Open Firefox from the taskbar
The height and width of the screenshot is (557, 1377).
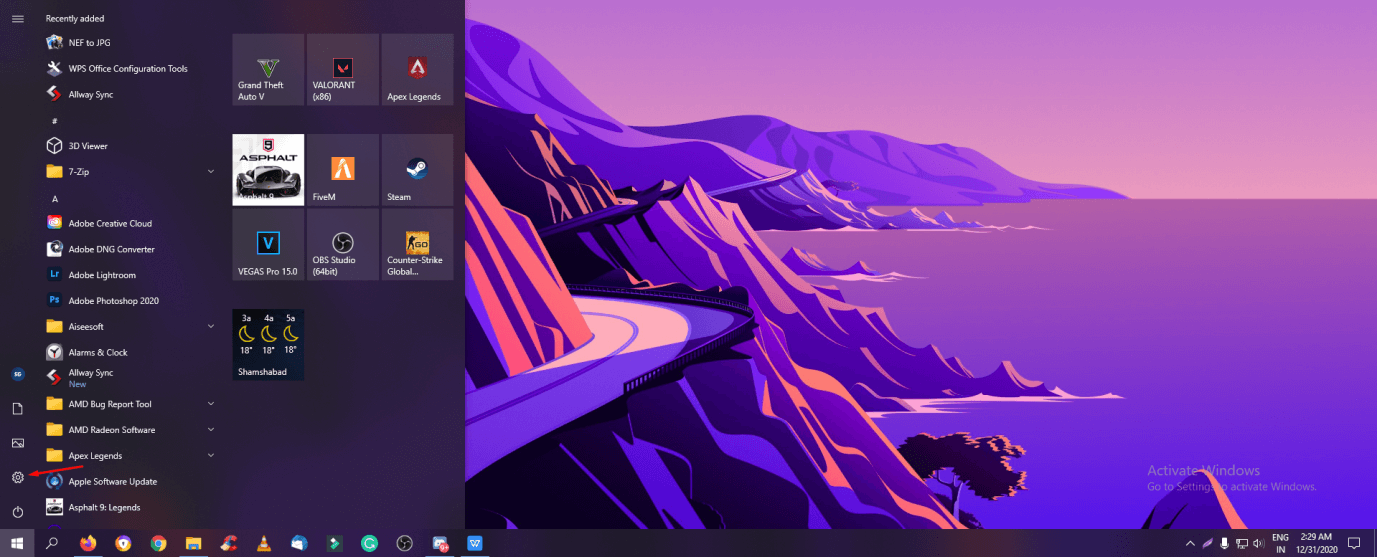[x=88, y=543]
